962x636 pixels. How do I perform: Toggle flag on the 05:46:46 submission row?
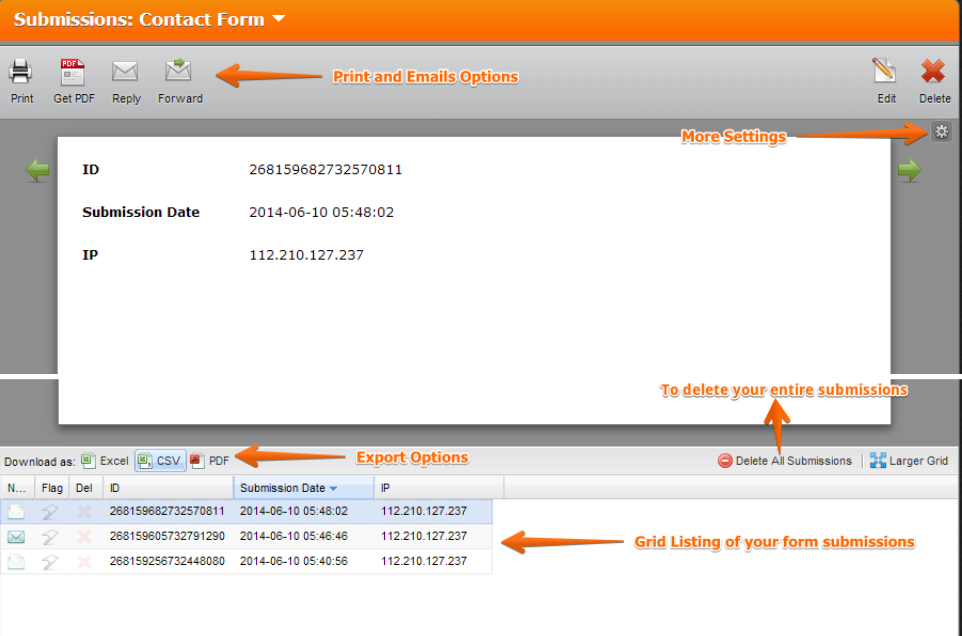[51, 537]
